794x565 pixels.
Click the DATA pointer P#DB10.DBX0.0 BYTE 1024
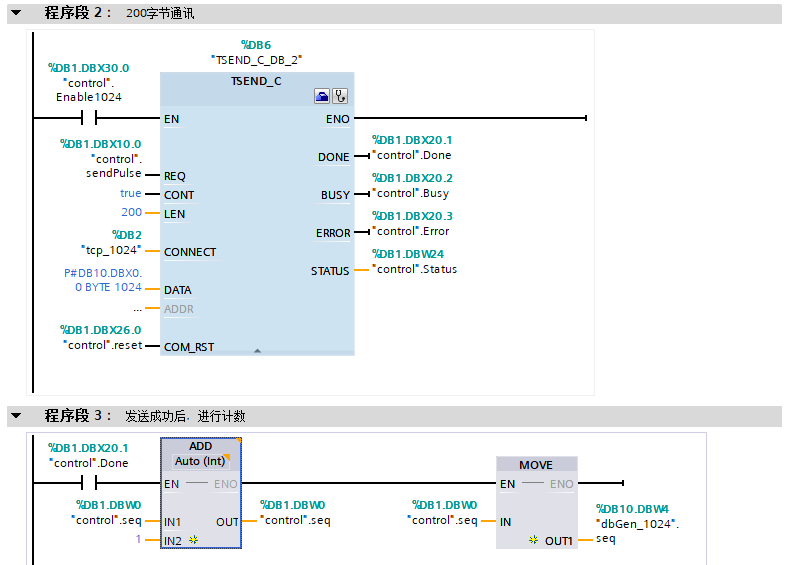coord(103,280)
